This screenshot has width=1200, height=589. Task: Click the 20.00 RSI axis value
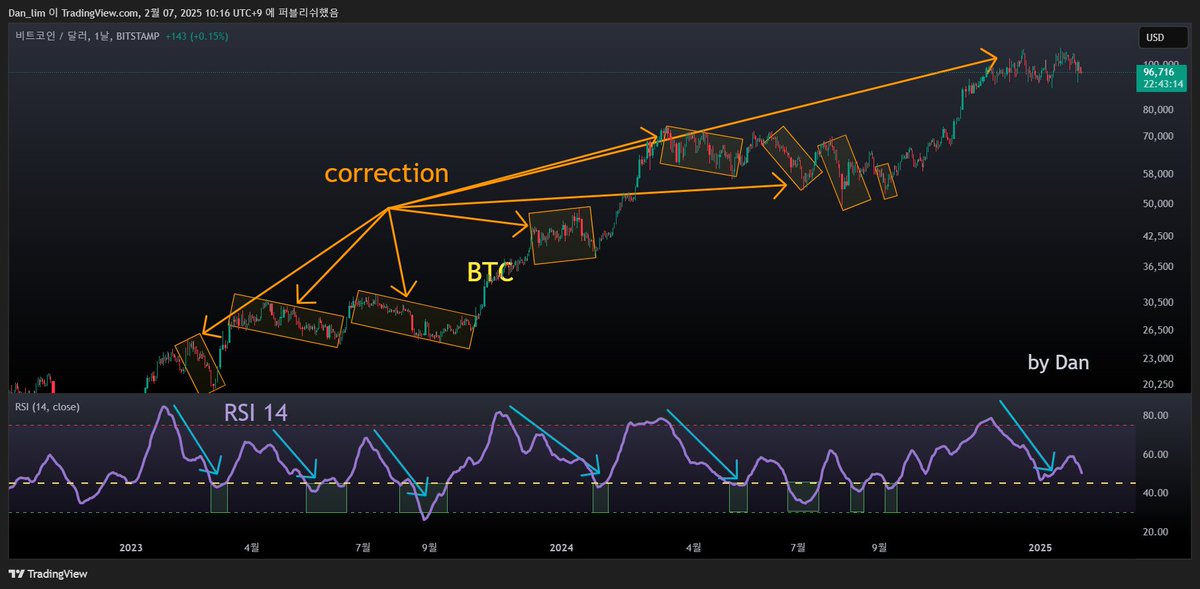[x=1157, y=532]
